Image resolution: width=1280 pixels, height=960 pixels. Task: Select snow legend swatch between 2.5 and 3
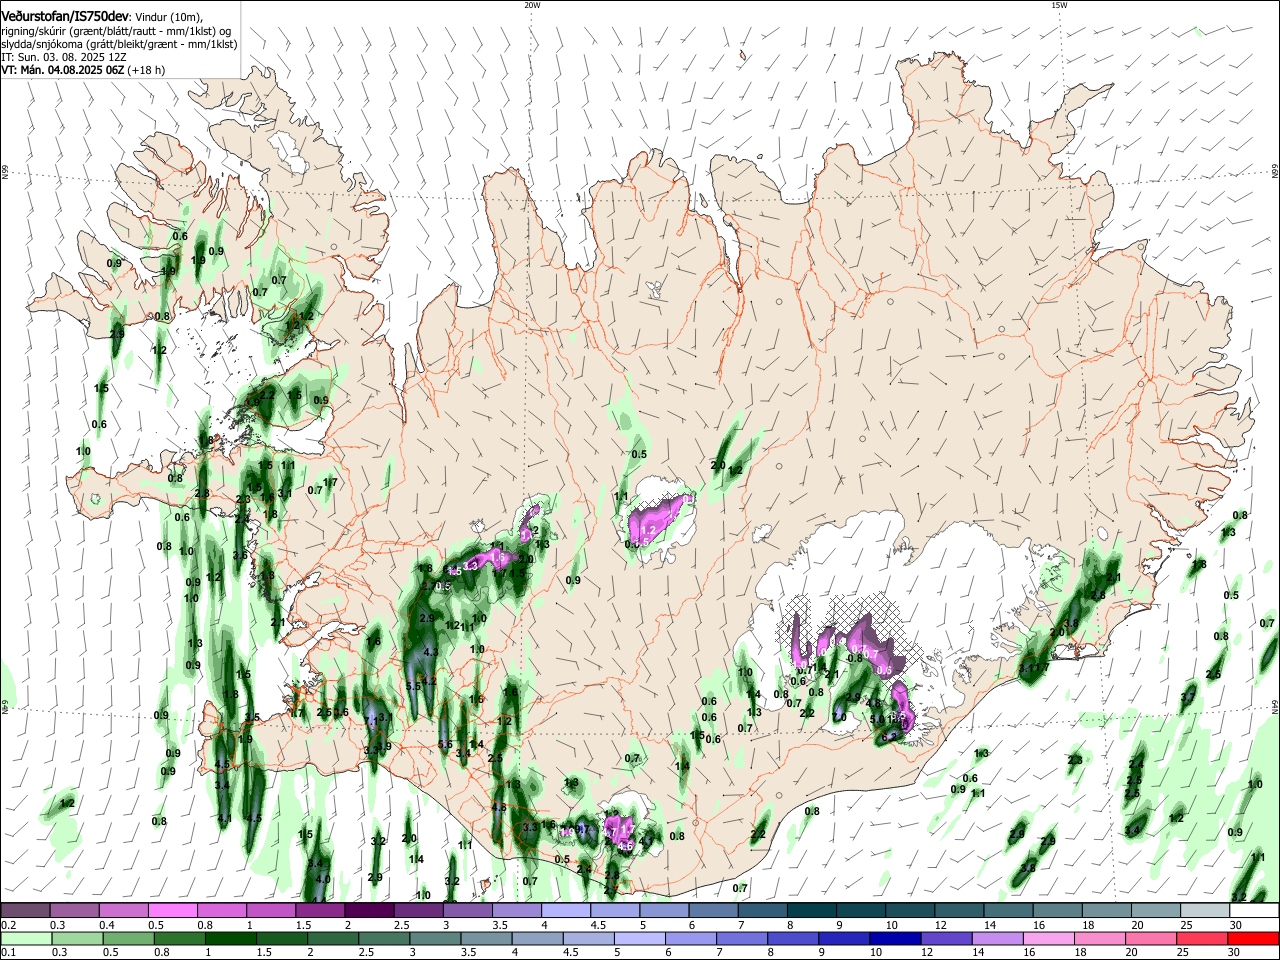(x=418, y=910)
